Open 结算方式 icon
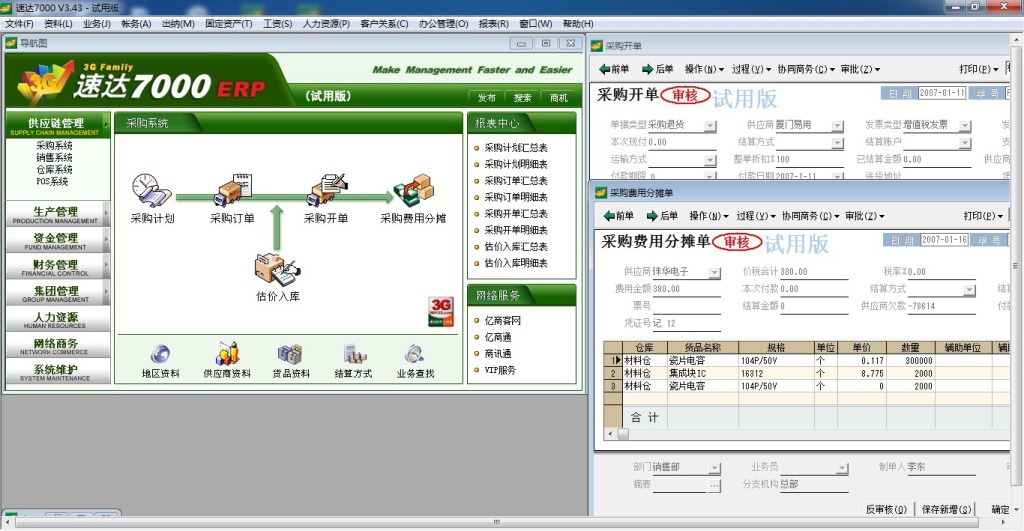The width and height of the screenshot is (1024, 531). [354, 355]
